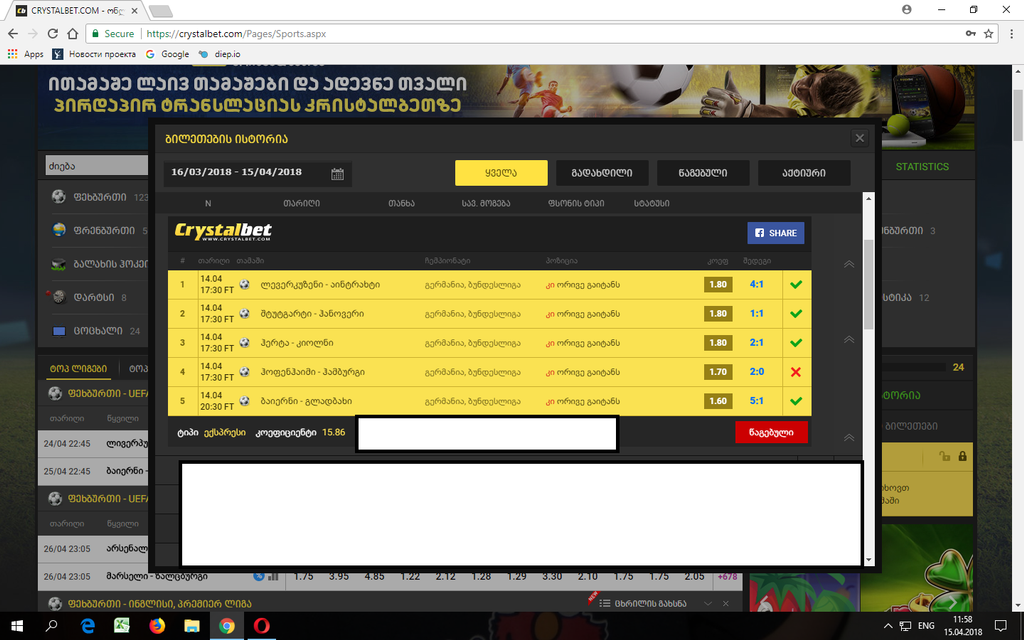1024x640 pixels.
Task: Click the red წაგებული status button below the ticket
Action: (771, 432)
